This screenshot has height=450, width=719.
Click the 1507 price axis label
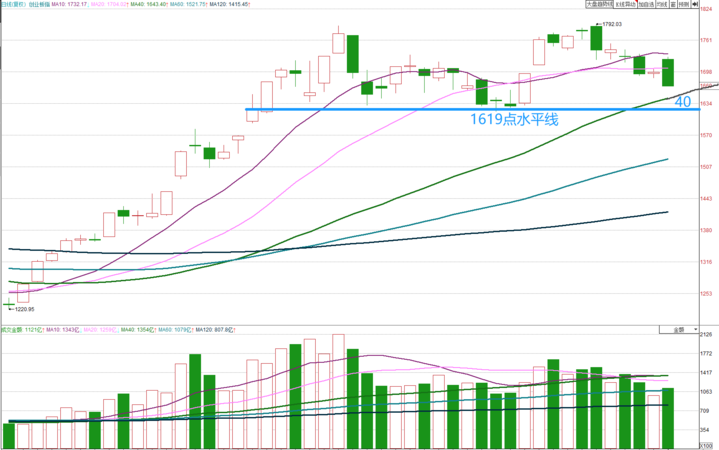(707, 167)
